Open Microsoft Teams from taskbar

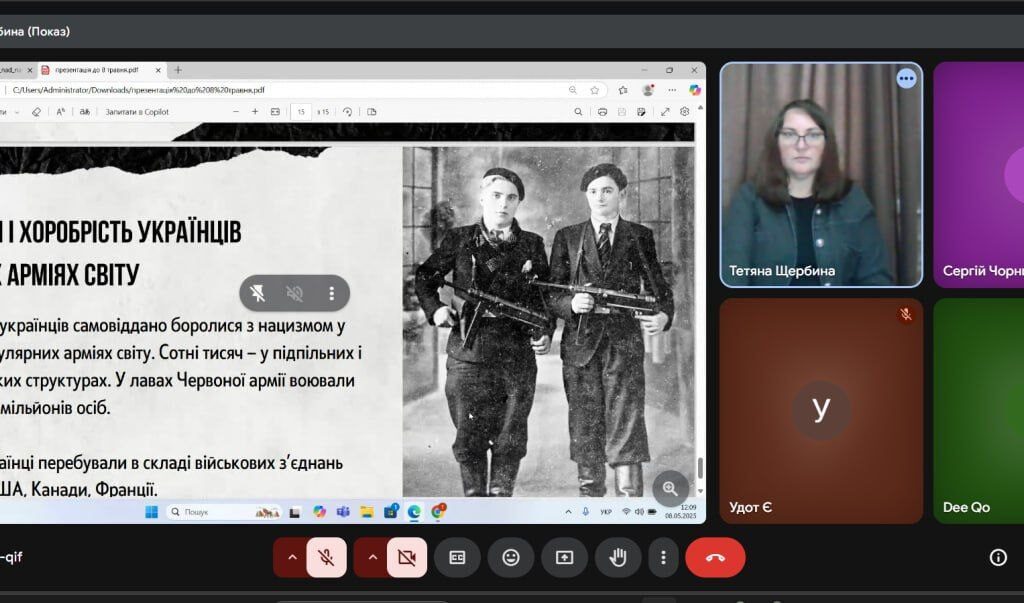click(x=343, y=512)
